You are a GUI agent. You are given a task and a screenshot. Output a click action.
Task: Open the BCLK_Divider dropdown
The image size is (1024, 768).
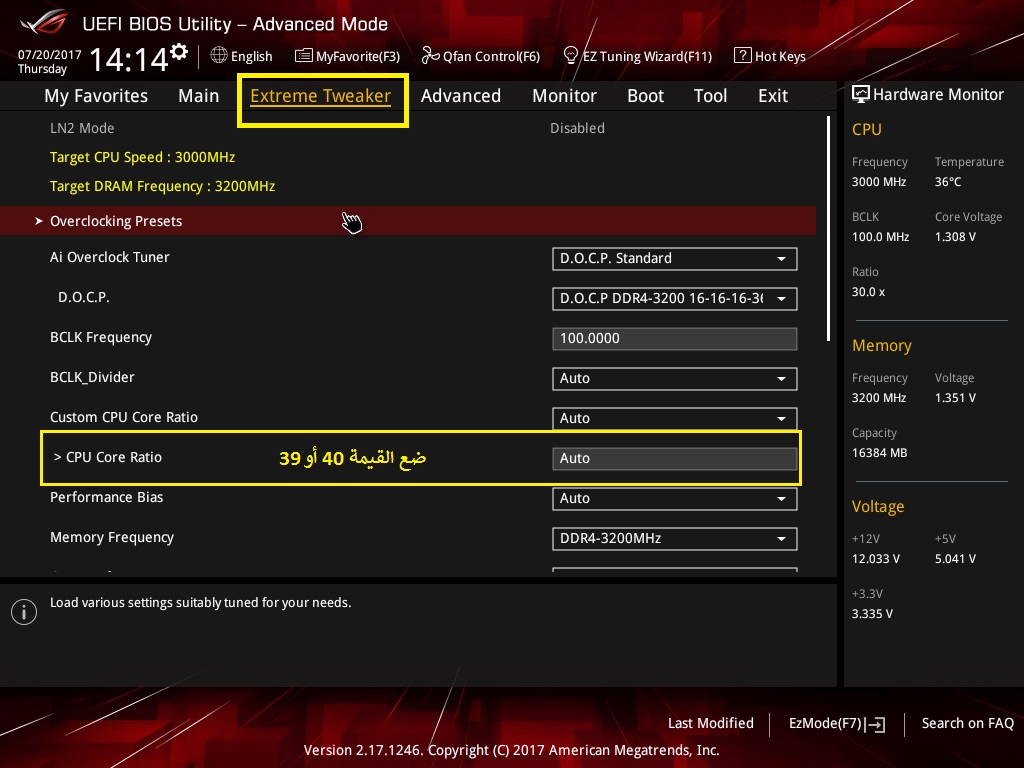[675, 378]
